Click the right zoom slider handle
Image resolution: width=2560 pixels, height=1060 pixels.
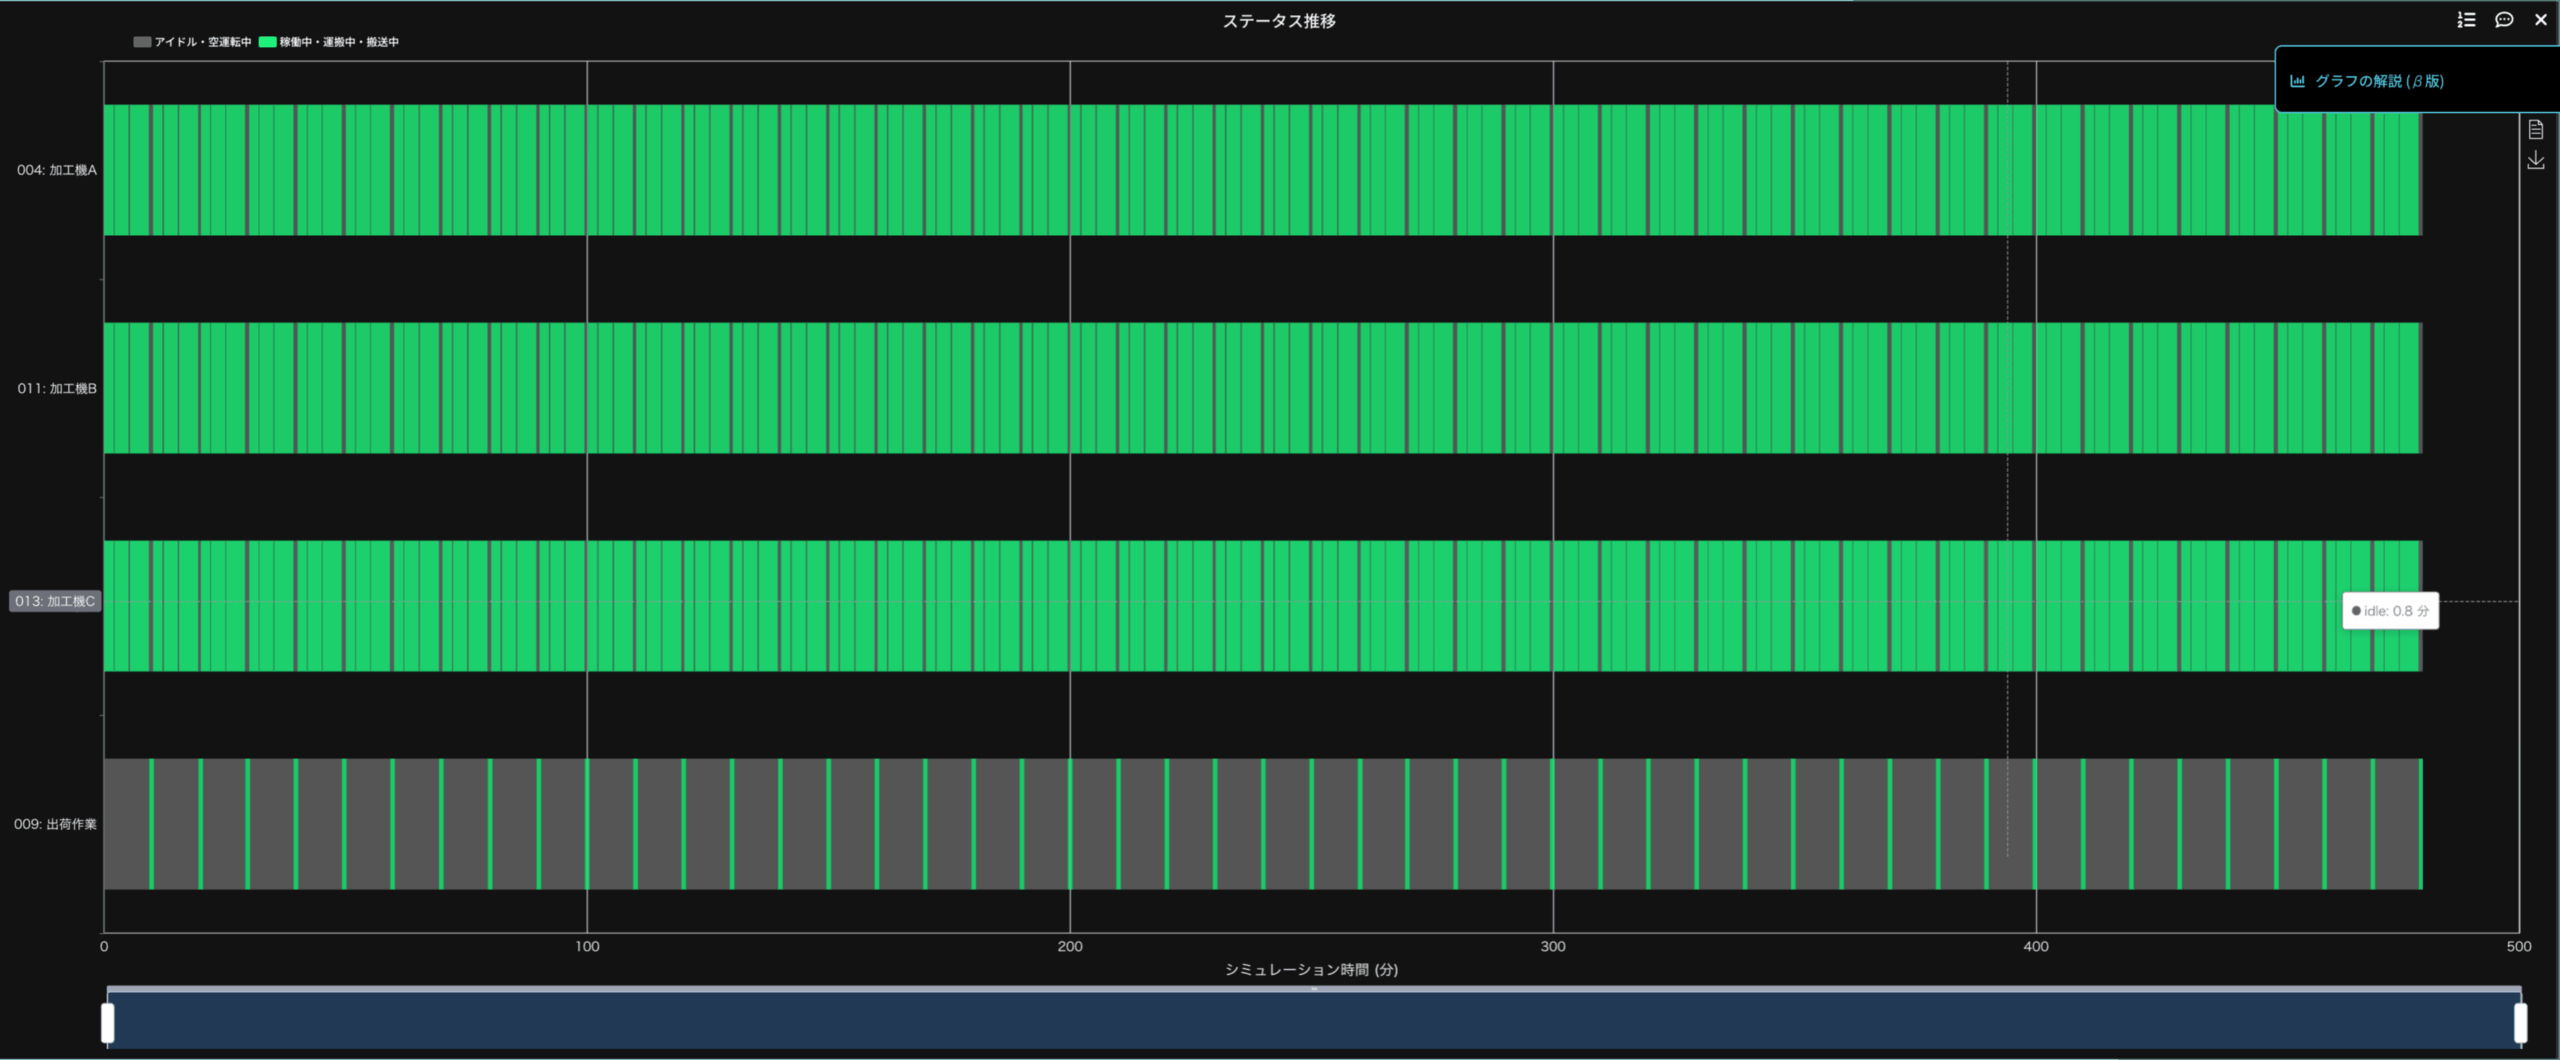(2520, 1022)
